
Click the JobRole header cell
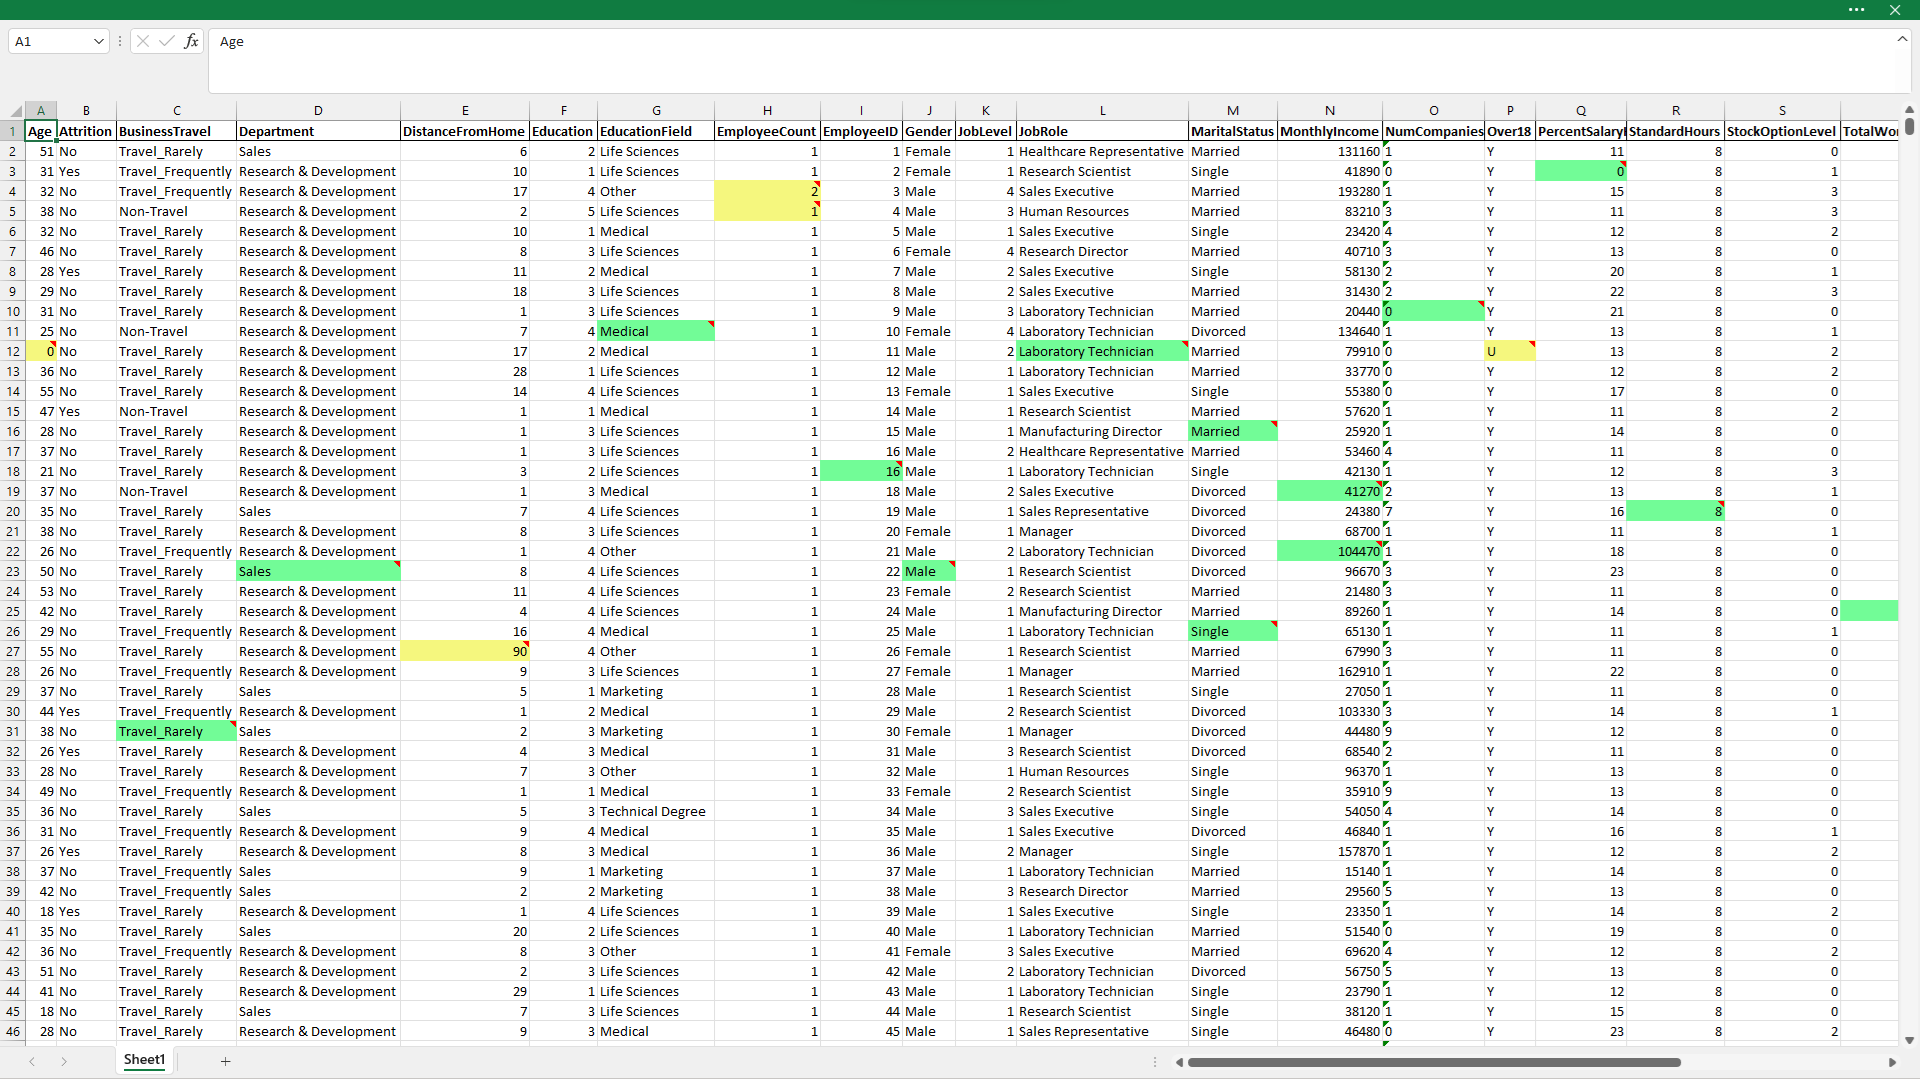1102,131
